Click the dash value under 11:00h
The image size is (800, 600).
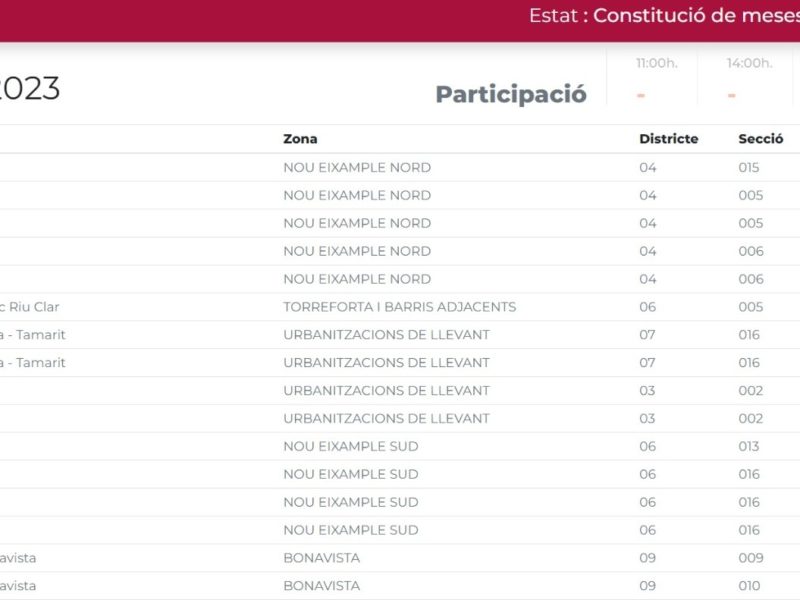point(641,95)
